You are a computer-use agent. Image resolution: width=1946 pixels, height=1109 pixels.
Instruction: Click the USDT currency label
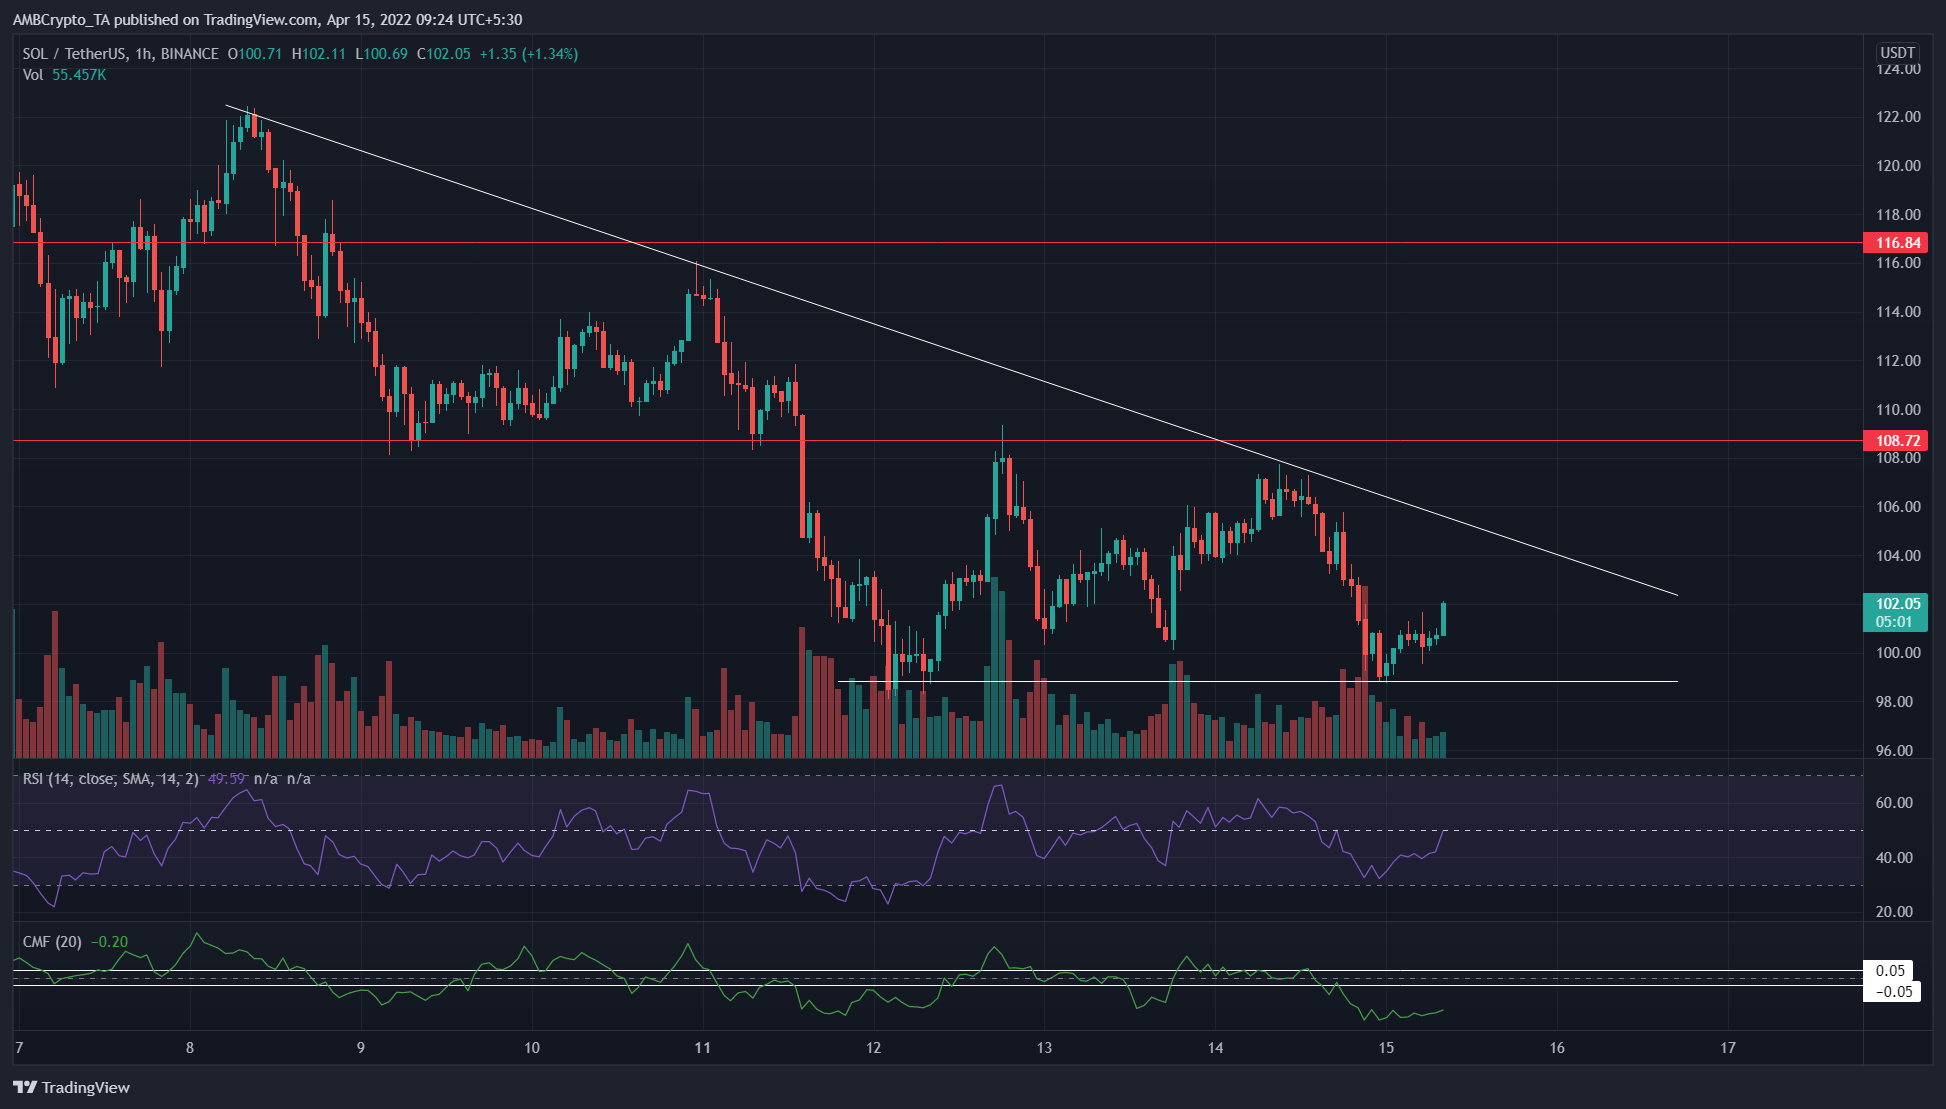[1897, 53]
